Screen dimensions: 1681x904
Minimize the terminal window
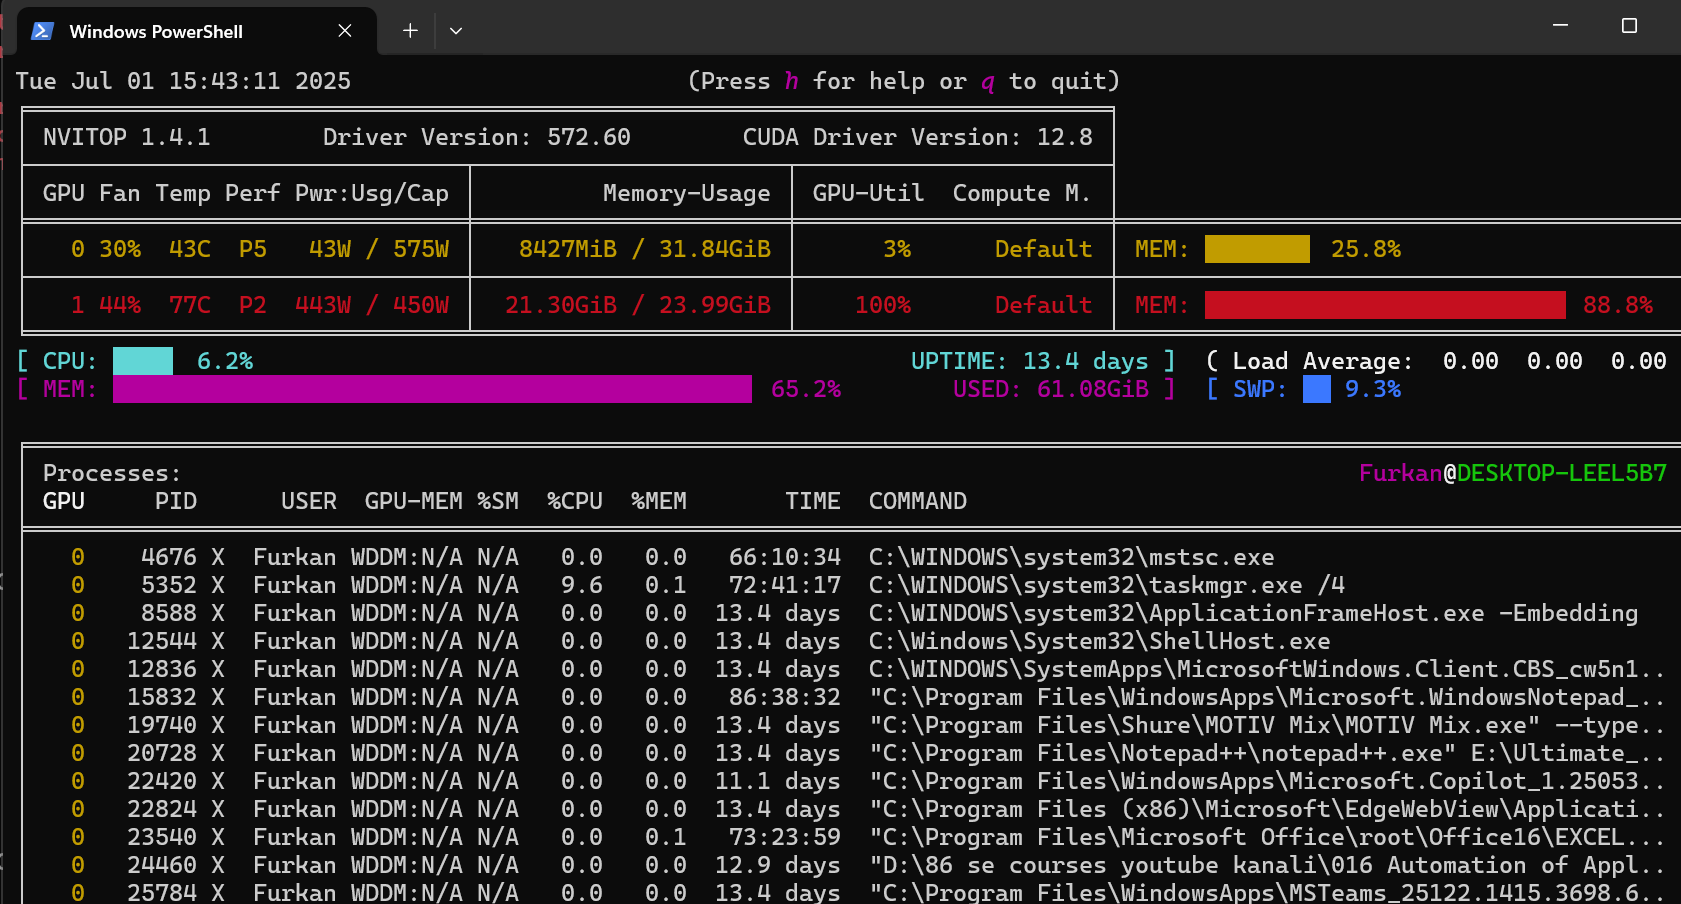tap(1560, 26)
